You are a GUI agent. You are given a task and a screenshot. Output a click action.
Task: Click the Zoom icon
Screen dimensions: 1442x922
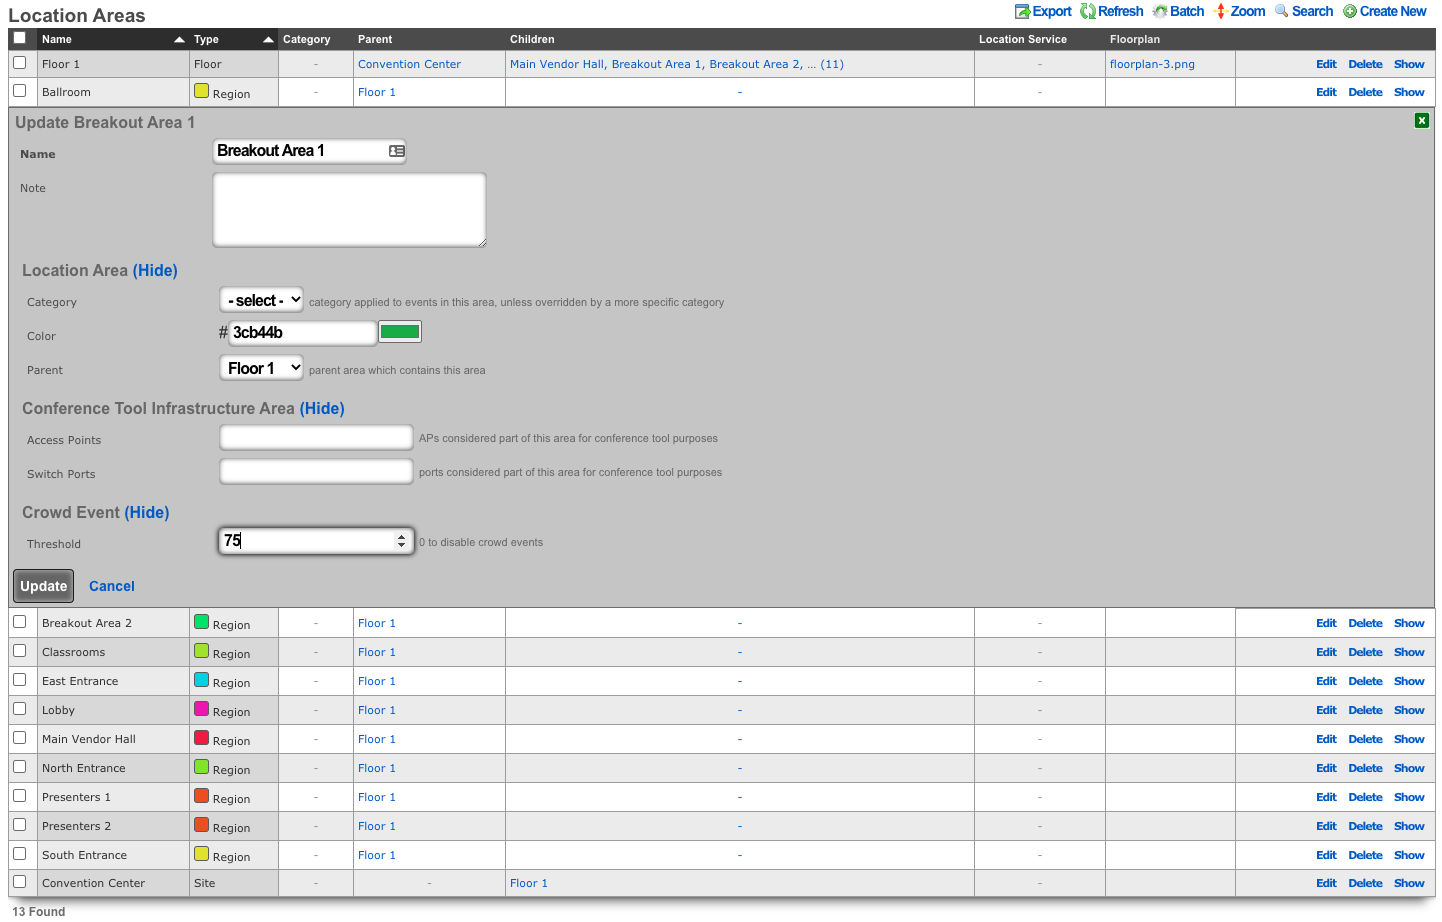(x=1220, y=12)
